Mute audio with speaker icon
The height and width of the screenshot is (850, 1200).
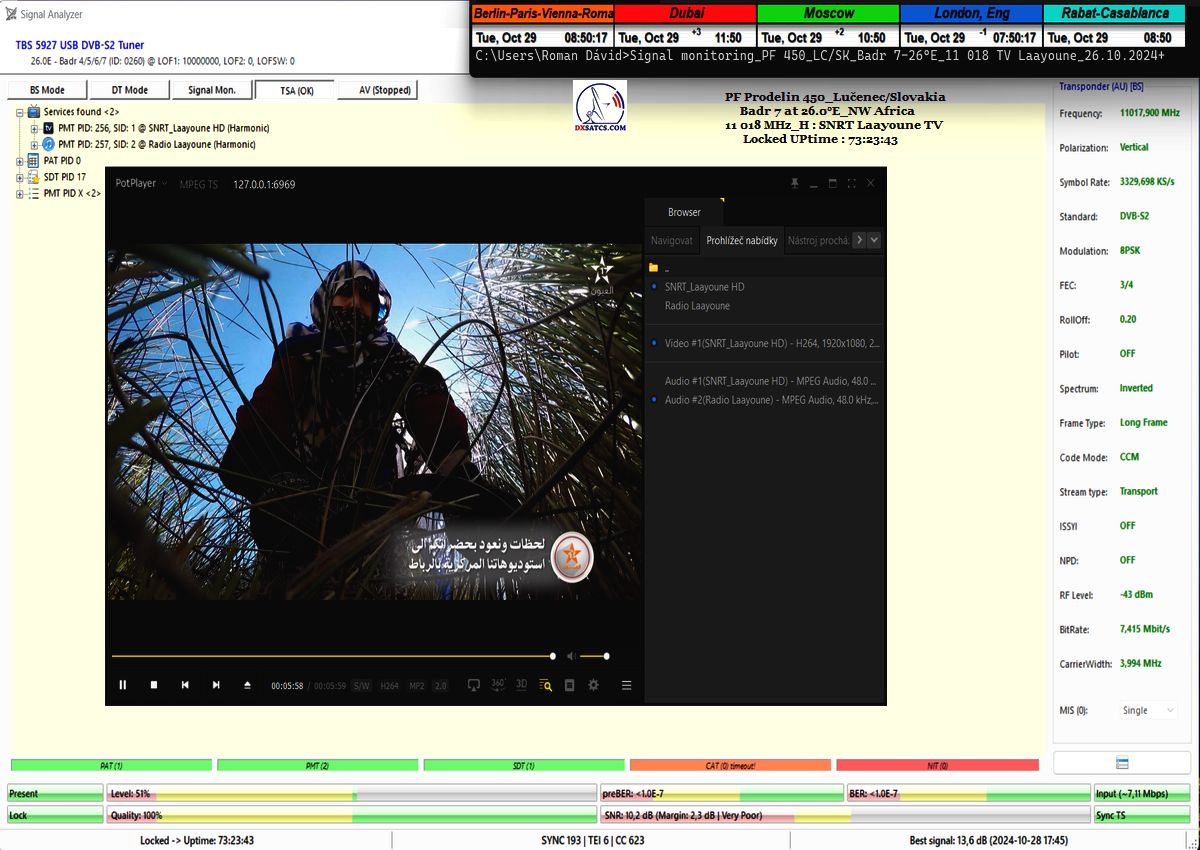click(x=570, y=656)
